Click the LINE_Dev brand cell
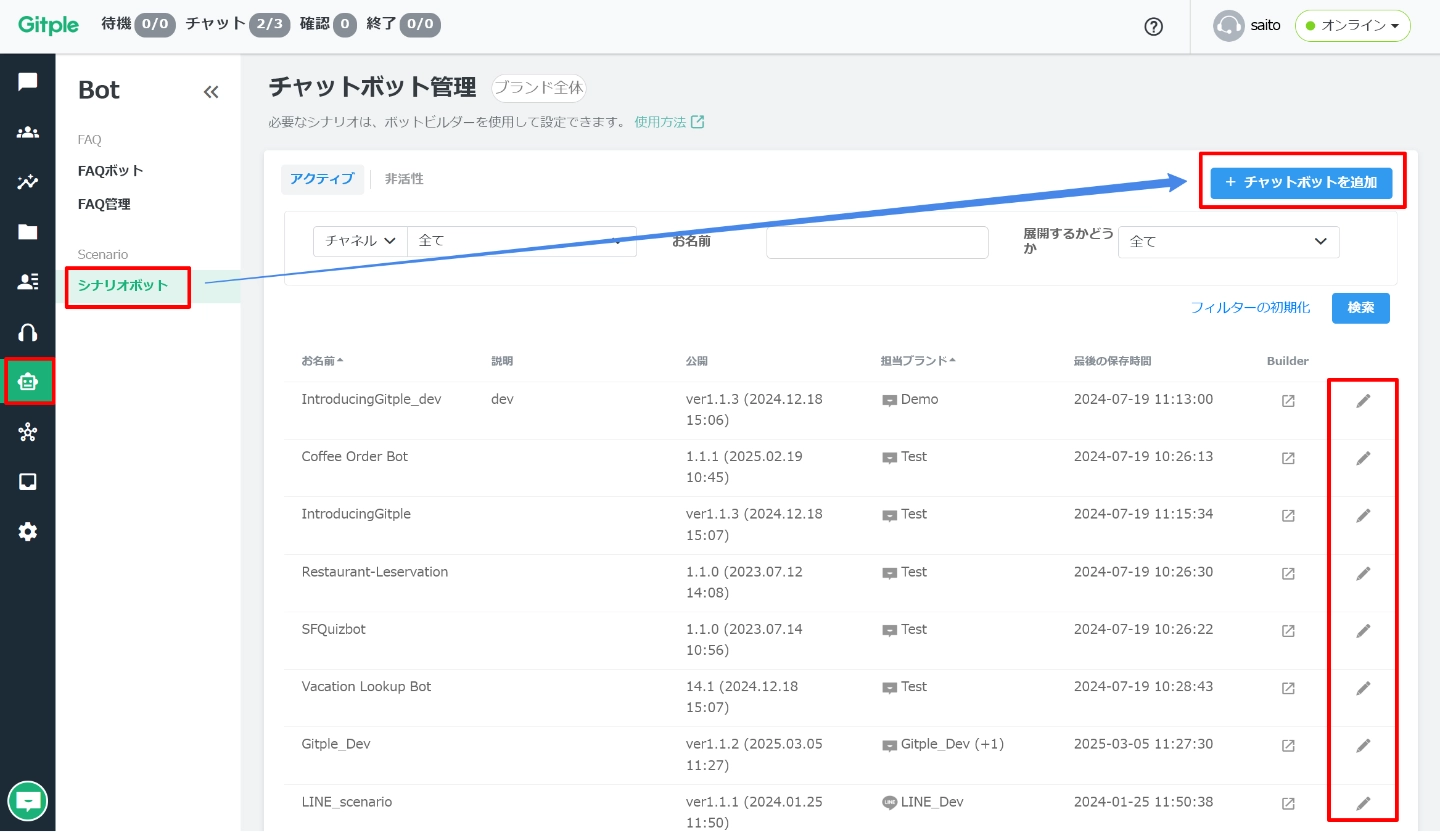Viewport: 1440px width, 833px height. pyautogui.click(x=923, y=802)
